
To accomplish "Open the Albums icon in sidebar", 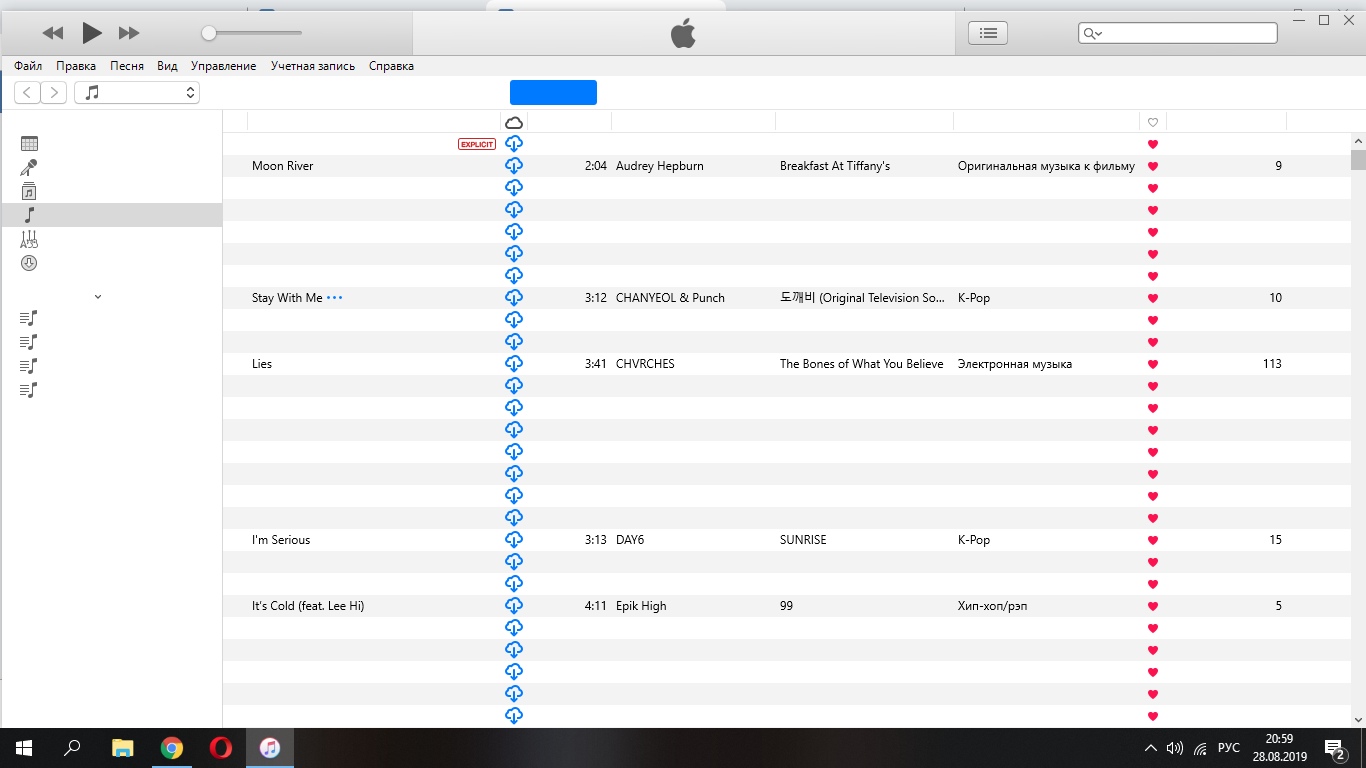I will point(29,192).
